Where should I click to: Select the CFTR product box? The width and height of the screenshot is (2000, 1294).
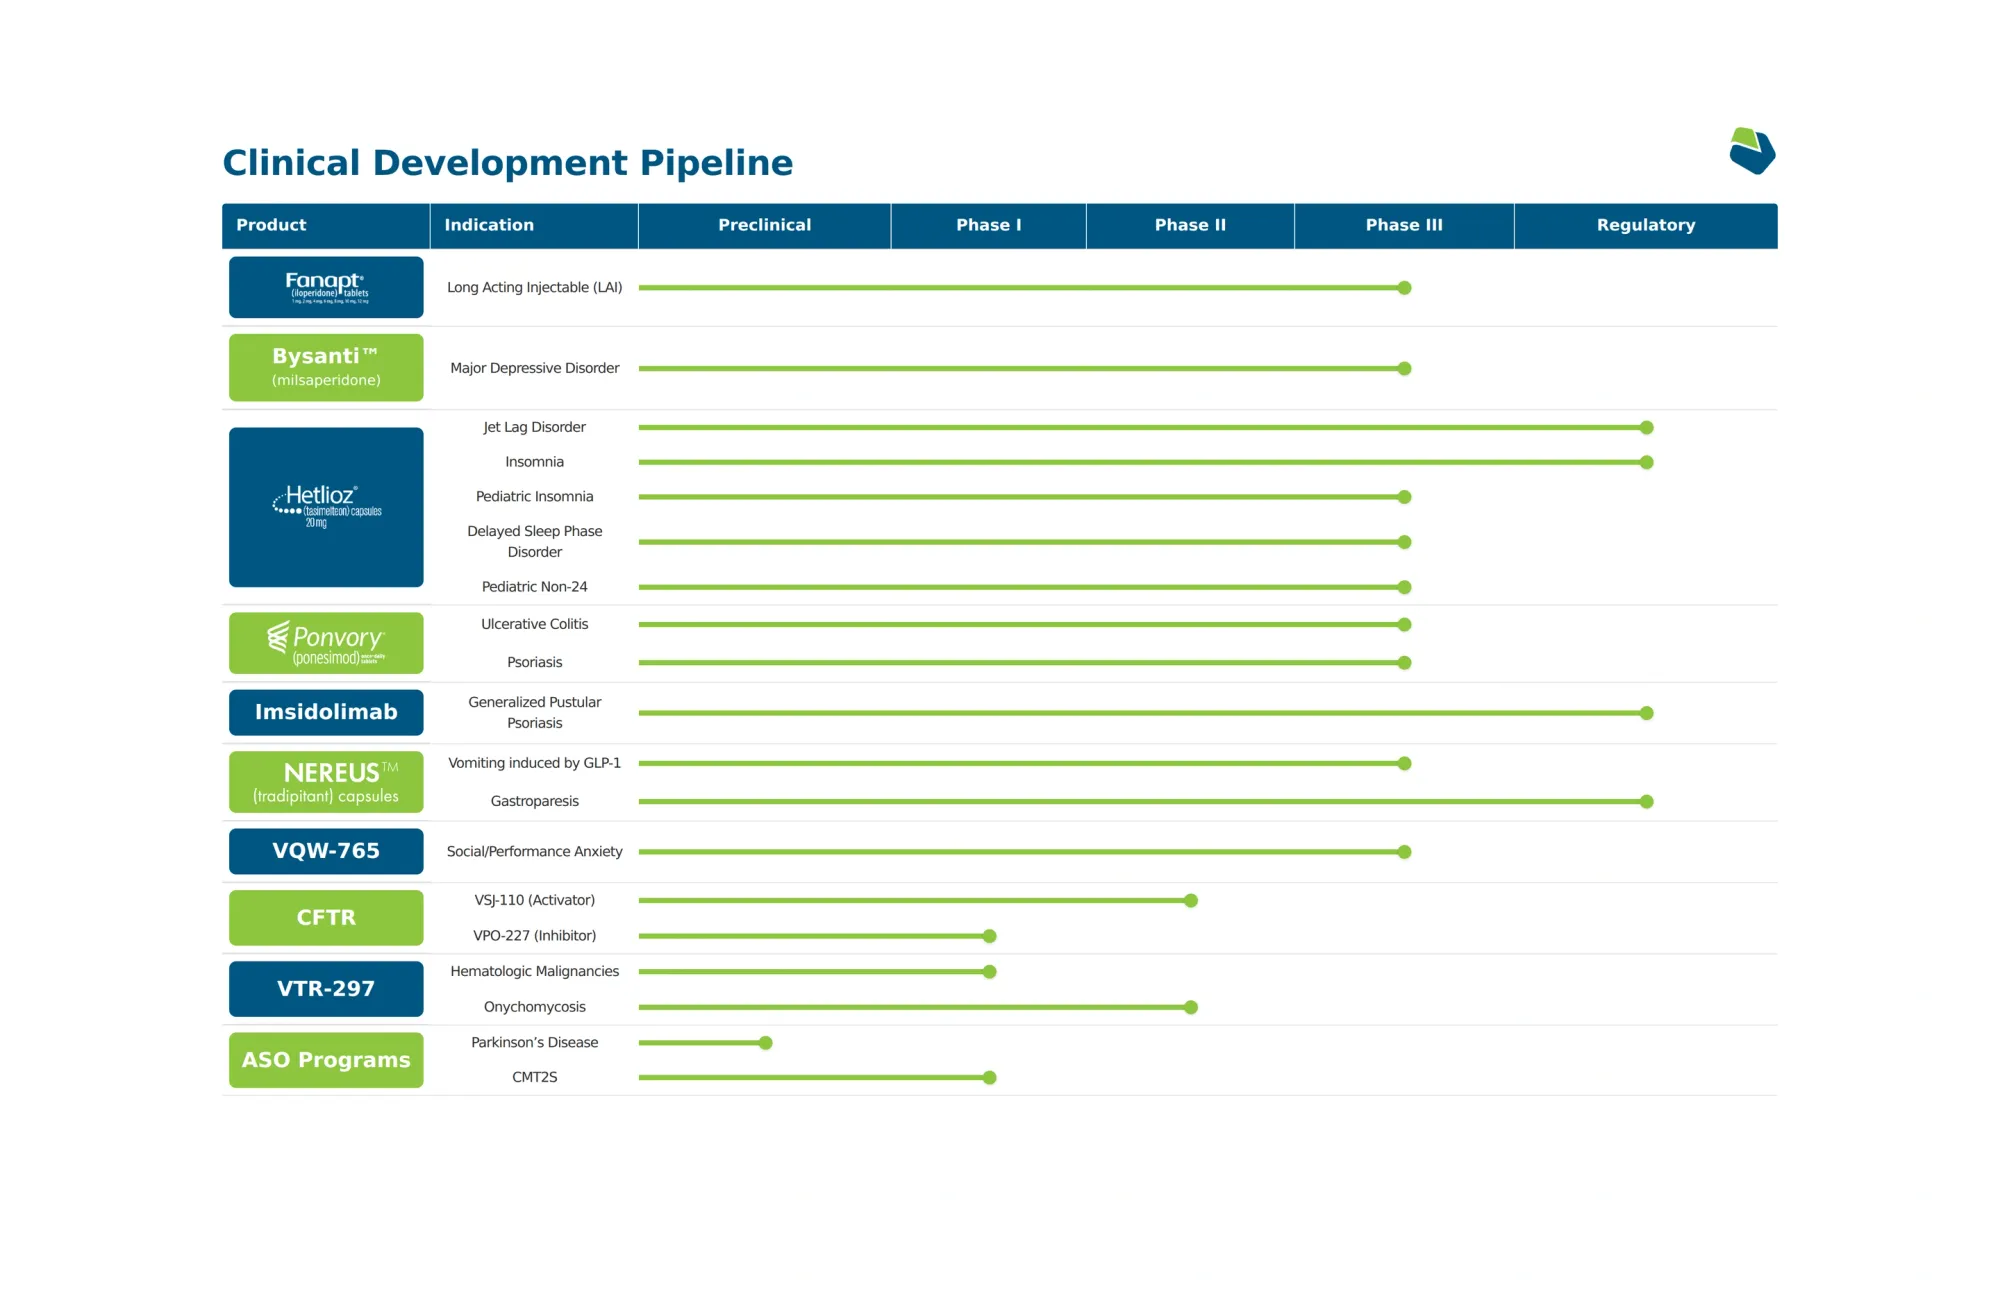click(326, 918)
